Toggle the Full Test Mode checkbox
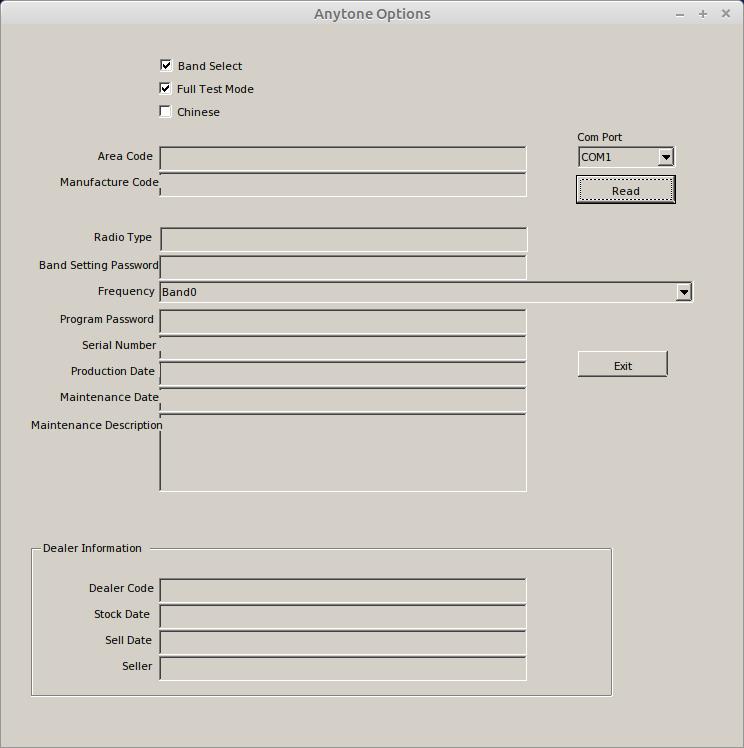744x748 pixels. 165,88
